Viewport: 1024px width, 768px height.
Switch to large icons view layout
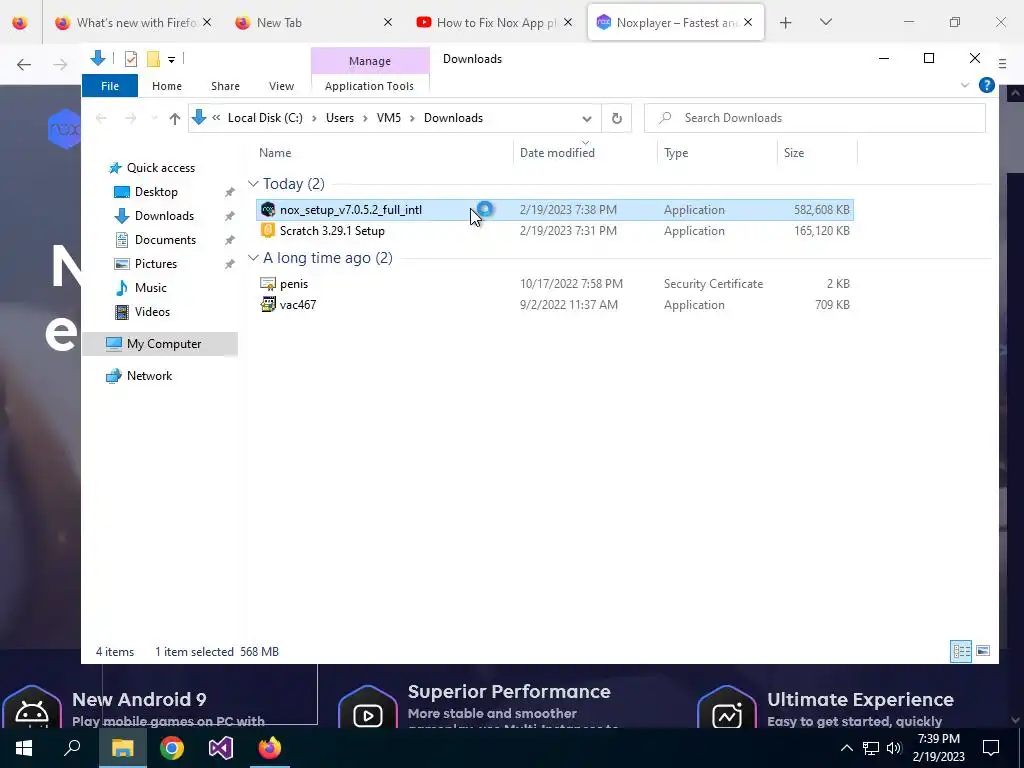pyautogui.click(x=982, y=651)
